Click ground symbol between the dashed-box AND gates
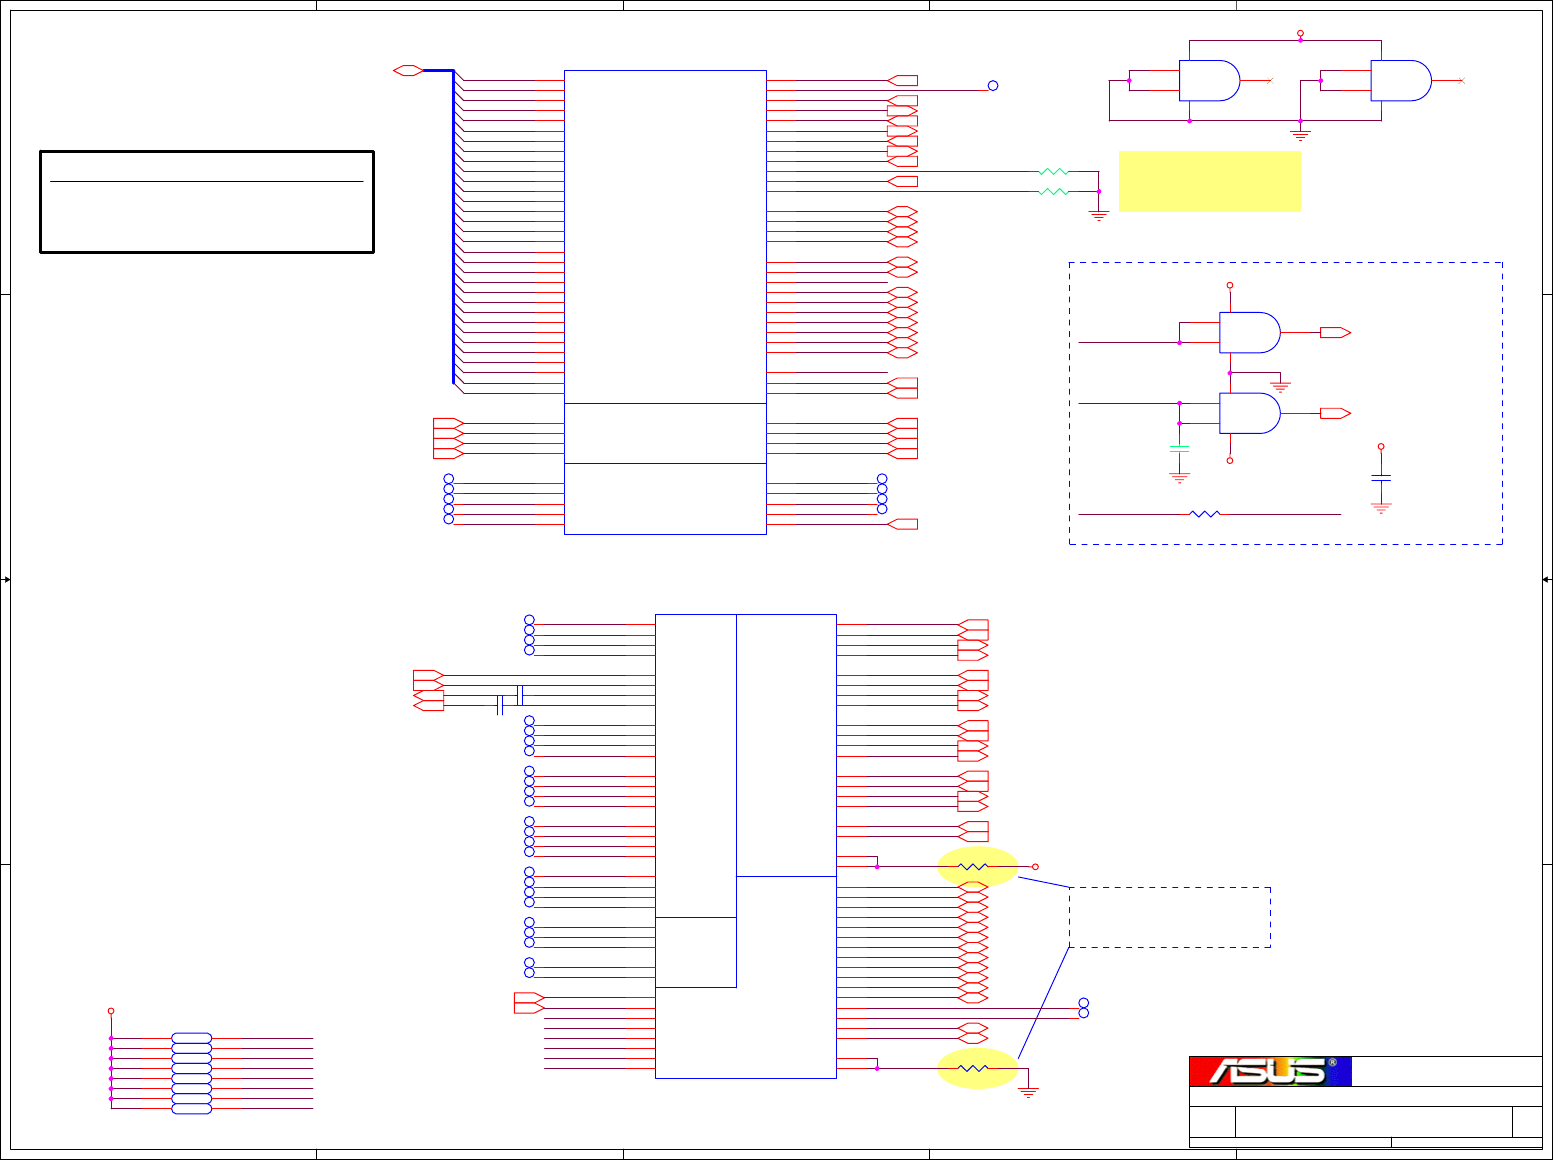 click(1280, 386)
